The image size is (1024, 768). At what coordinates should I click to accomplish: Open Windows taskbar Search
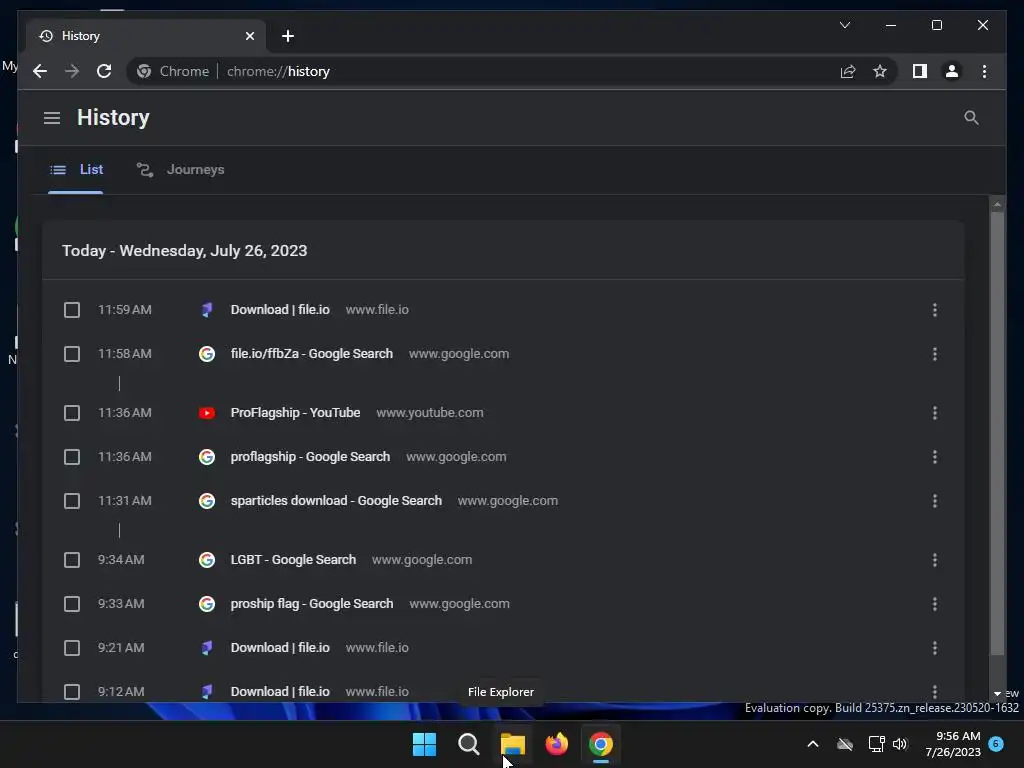(x=468, y=744)
